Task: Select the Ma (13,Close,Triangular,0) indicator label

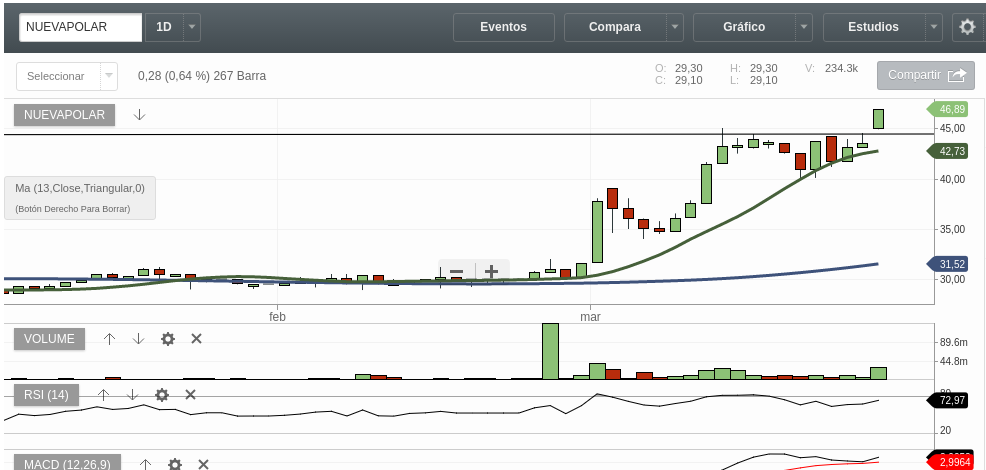Action: tap(80, 188)
